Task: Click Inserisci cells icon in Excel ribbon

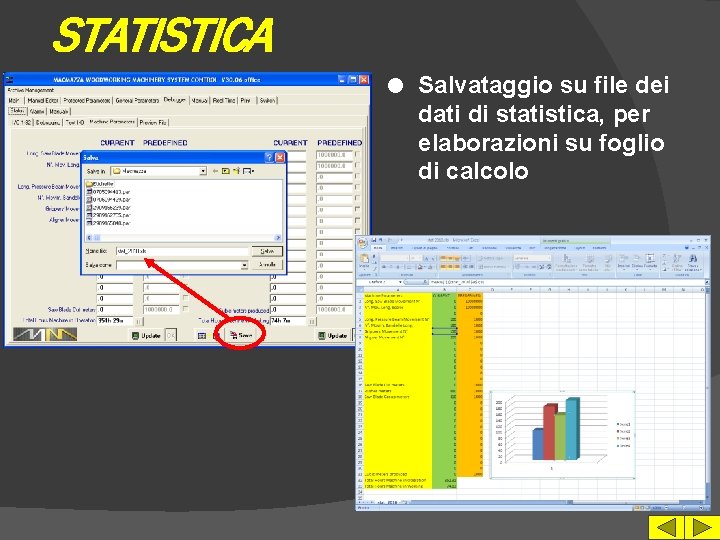Action: pyautogui.click(x=624, y=260)
